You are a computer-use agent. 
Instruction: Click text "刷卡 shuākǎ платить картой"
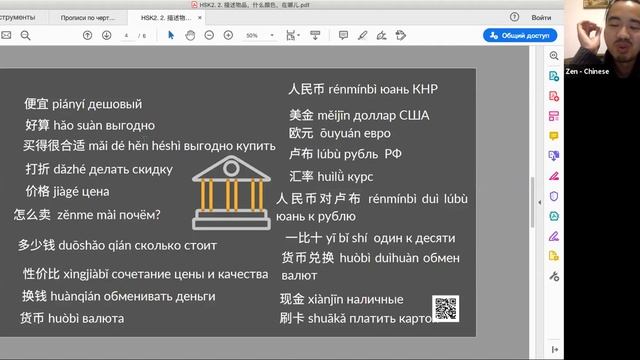358,318
